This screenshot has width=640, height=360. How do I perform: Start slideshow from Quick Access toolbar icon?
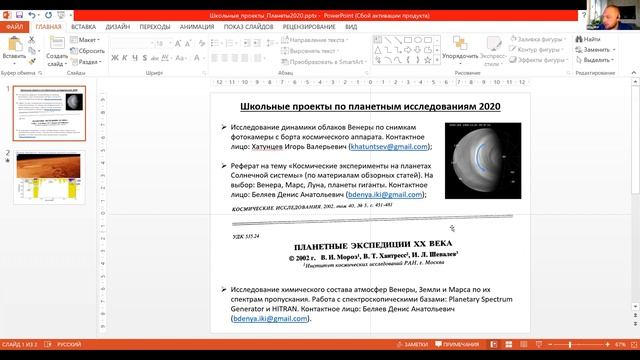tap(61, 15)
